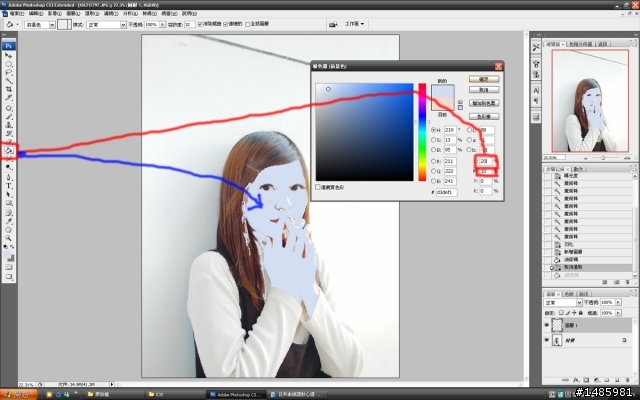Hide the background (背景) layer eye icon
The height and width of the screenshot is (400, 640).
pos(547,340)
